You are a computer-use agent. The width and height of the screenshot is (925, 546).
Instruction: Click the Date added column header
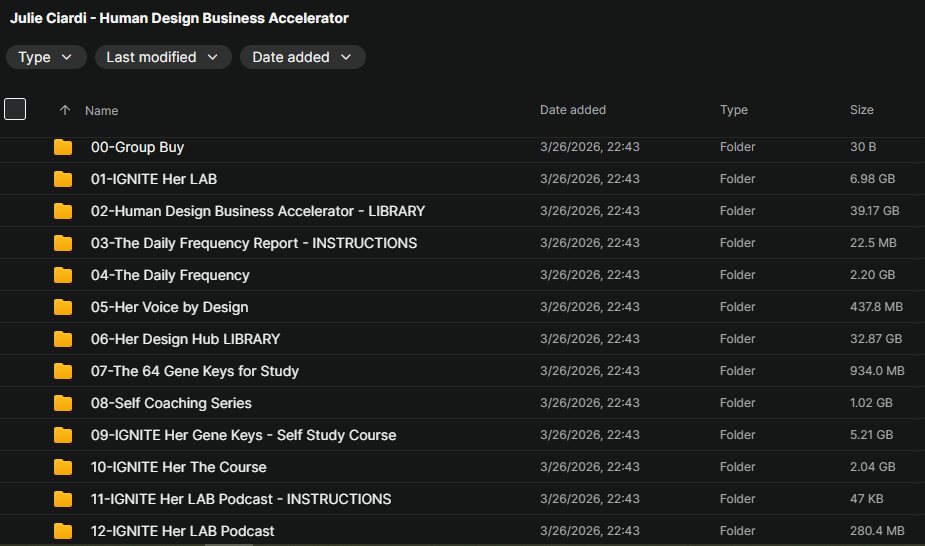pos(572,110)
